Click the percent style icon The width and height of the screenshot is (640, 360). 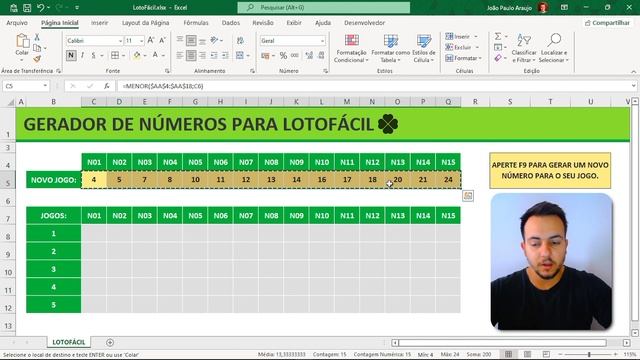[283, 56]
